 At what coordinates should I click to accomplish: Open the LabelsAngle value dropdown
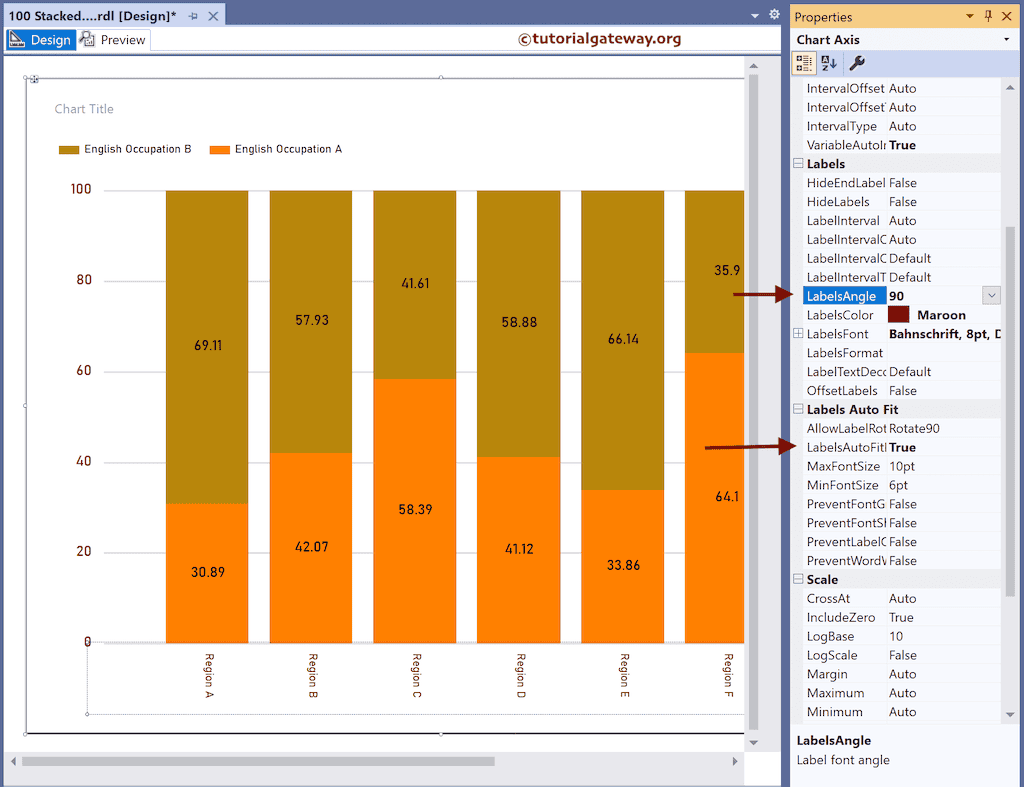coord(991,295)
